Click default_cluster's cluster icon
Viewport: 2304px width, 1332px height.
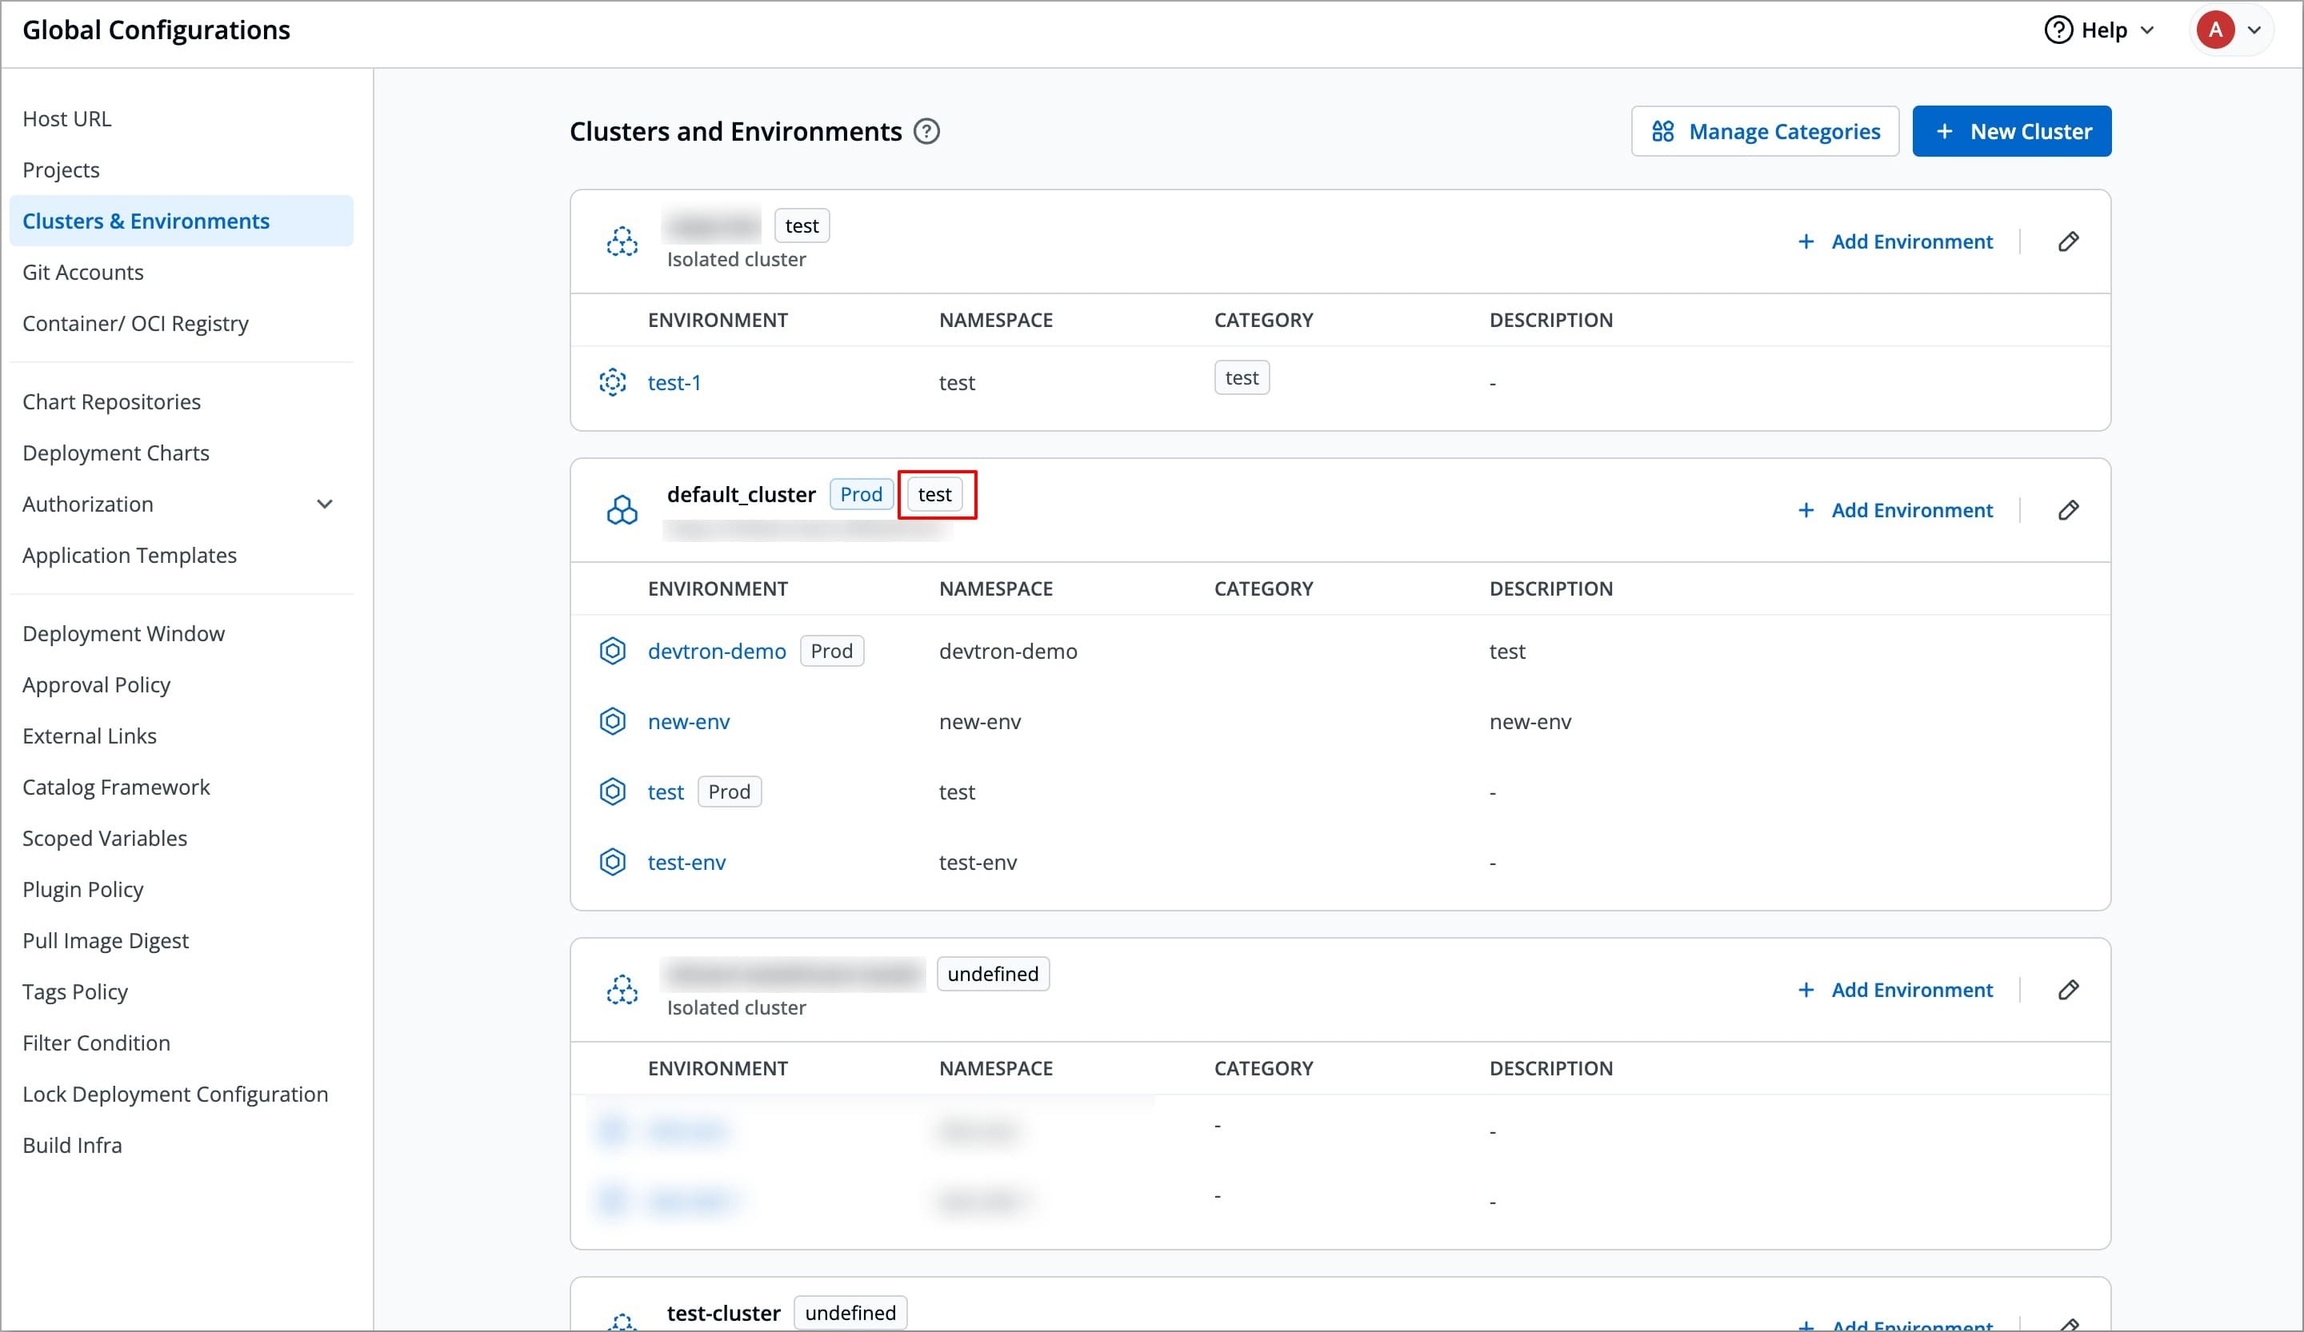click(x=622, y=510)
